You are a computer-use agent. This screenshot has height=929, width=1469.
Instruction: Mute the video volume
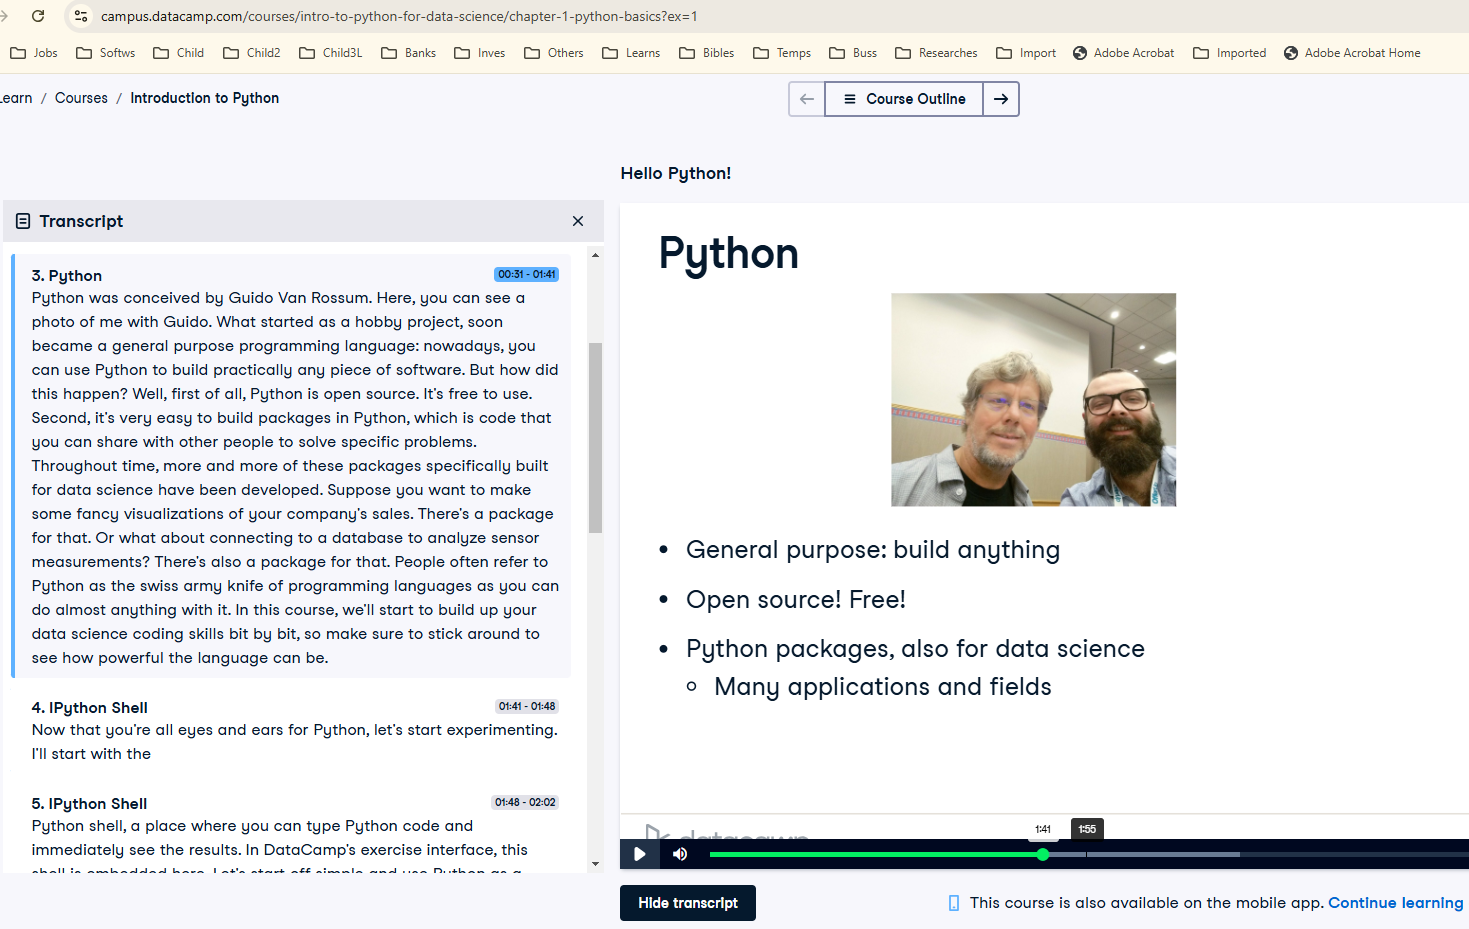coord(680,854)
